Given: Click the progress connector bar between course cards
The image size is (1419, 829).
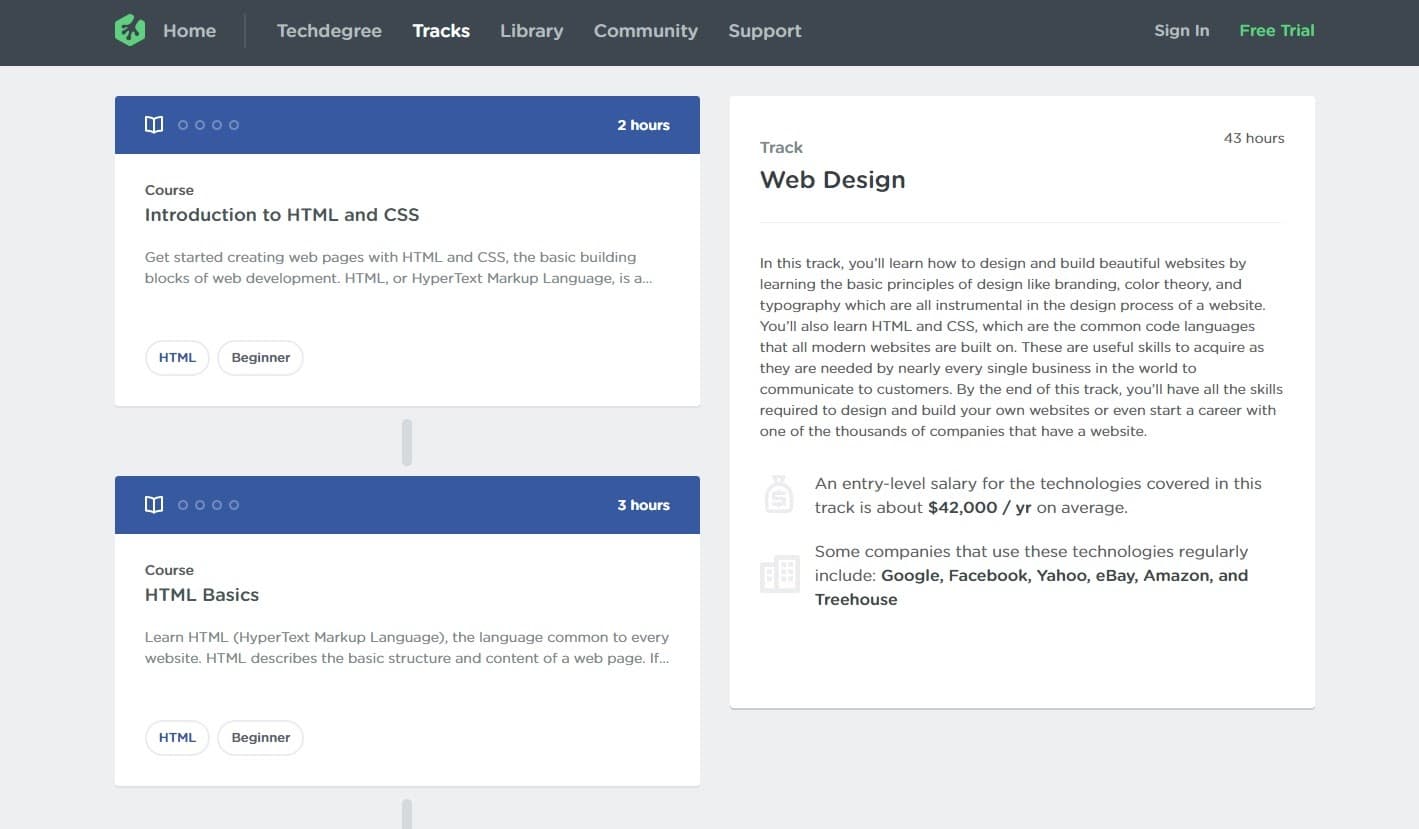Looking at the screenshot, I should coord(407,440).
